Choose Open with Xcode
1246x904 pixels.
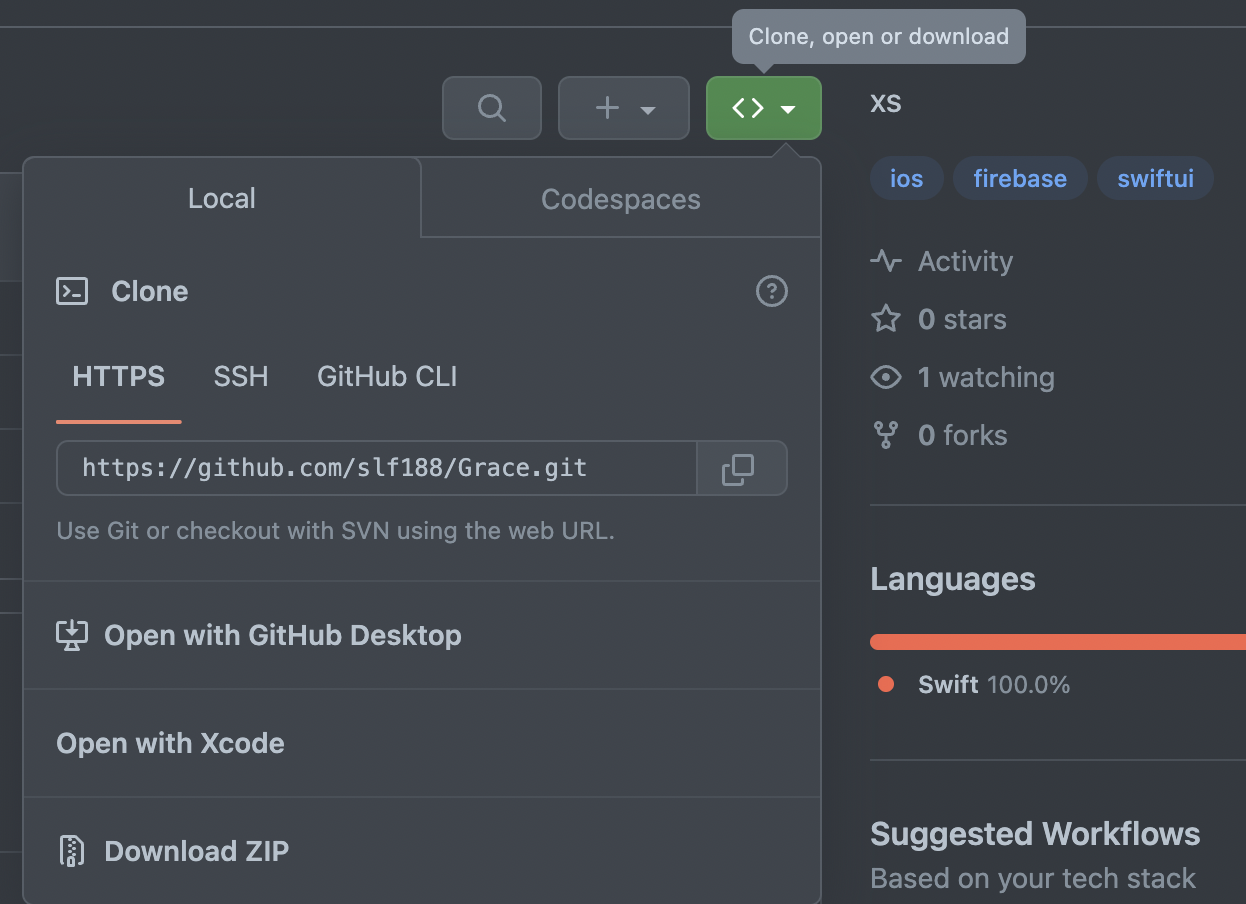pyautogui.click(x=422, y=743)
